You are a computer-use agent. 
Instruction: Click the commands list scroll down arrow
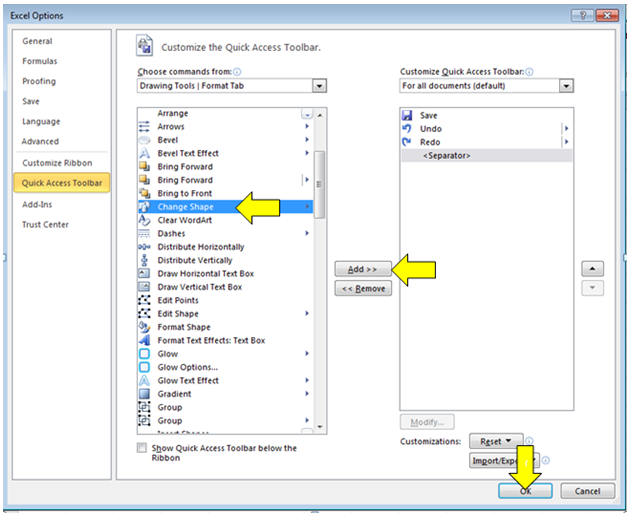point(320,427)
